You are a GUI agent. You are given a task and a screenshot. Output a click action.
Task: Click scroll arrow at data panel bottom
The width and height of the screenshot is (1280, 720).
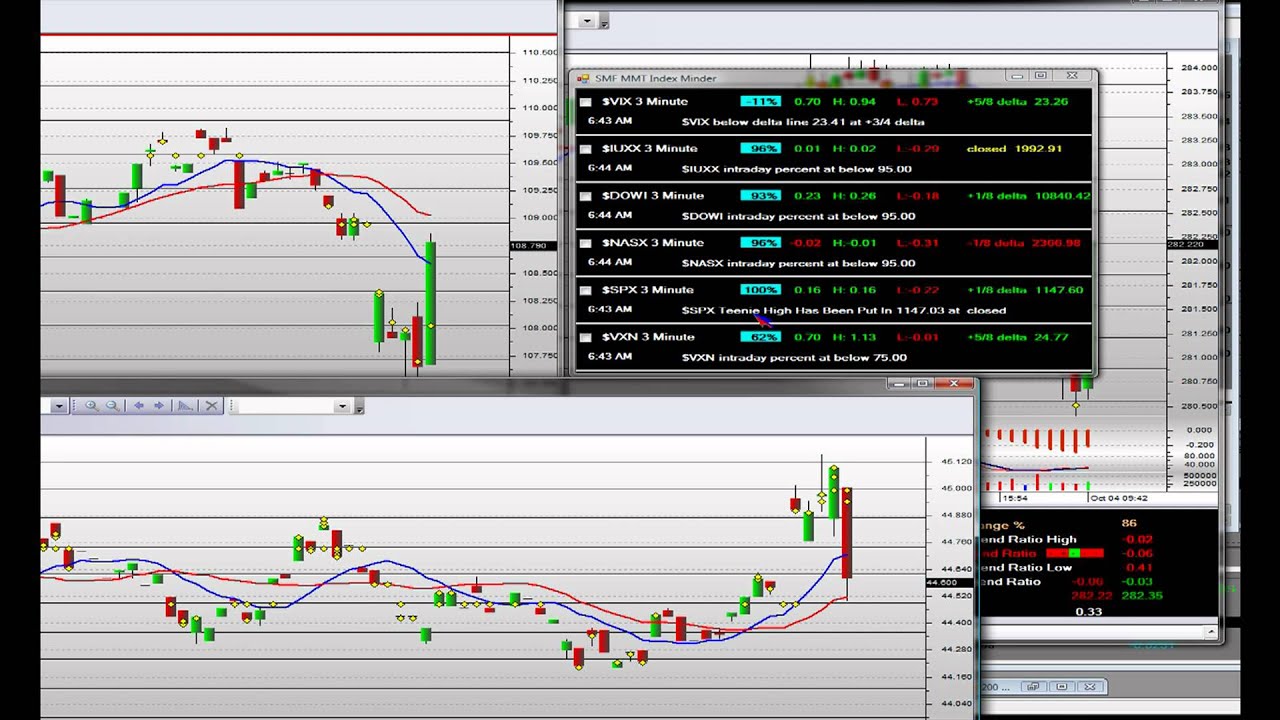1212,632
